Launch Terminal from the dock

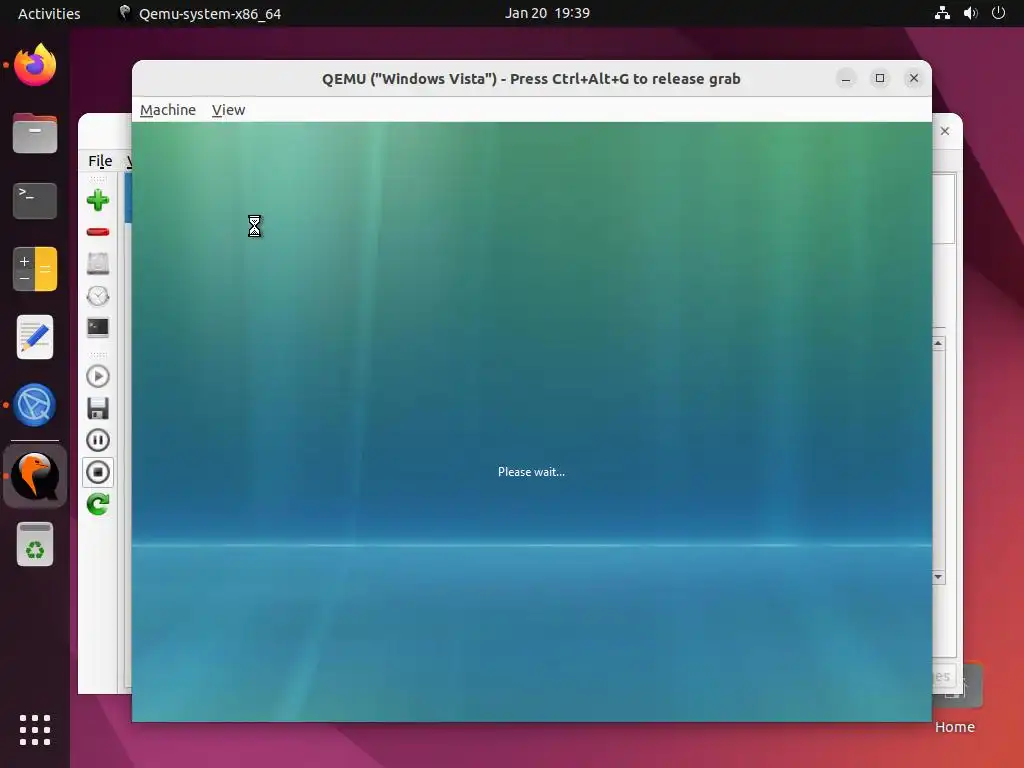tap(35, 200)
